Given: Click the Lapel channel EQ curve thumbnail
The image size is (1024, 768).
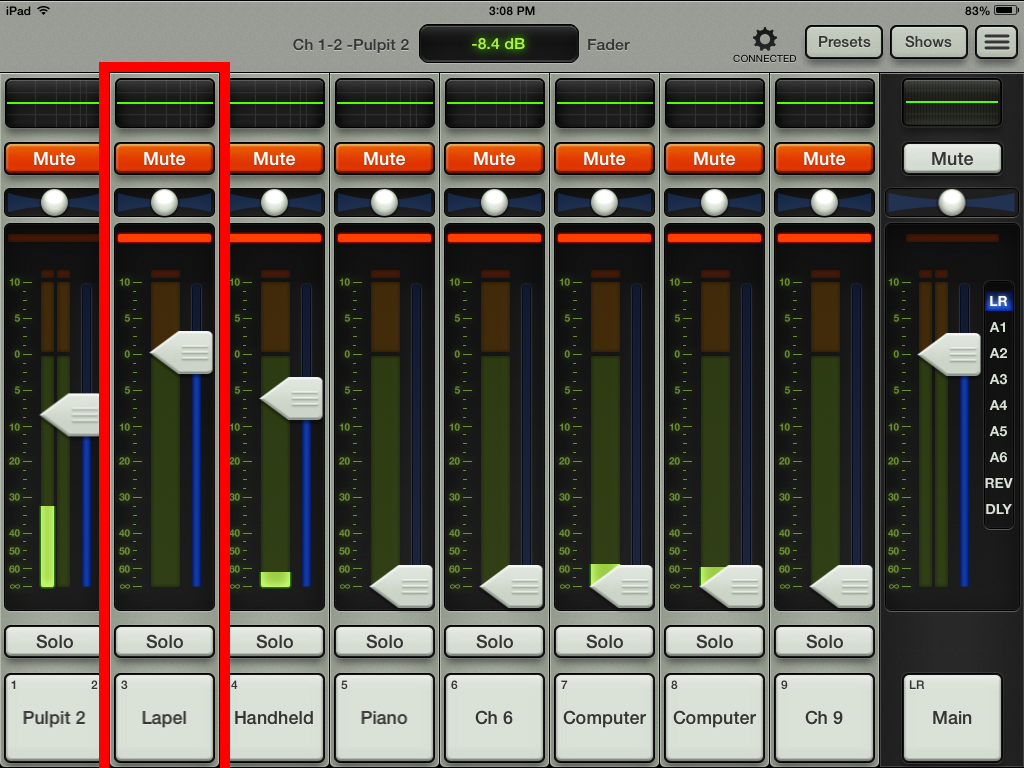Looking at the screenshot, I should pos(165,102).
